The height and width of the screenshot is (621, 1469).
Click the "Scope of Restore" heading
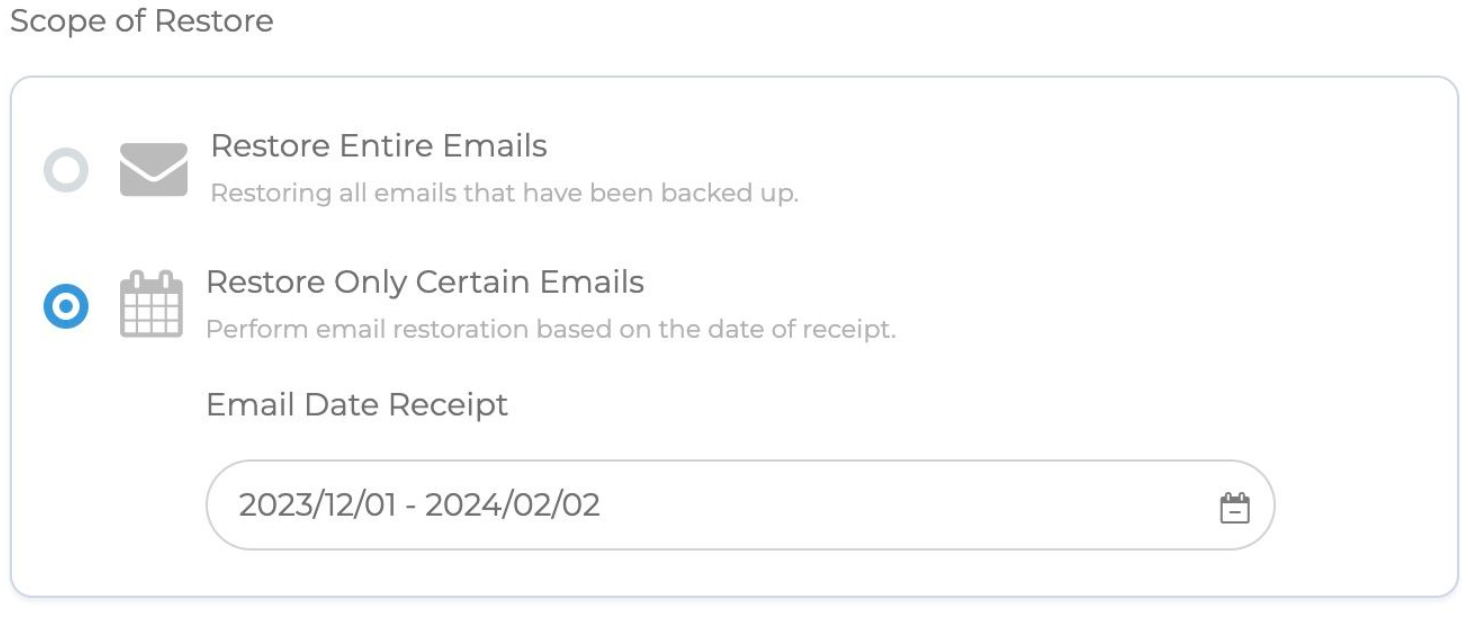click(141, 21)
